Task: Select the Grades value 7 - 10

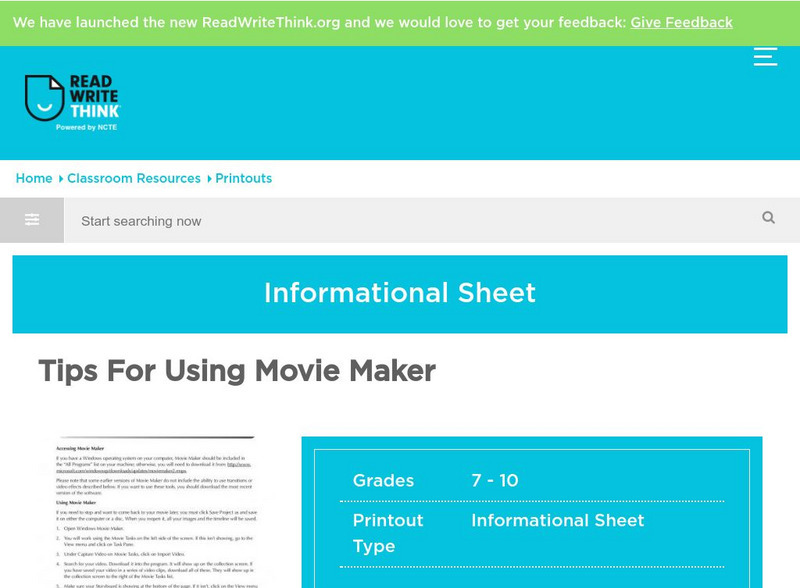Action: [495, 480]
